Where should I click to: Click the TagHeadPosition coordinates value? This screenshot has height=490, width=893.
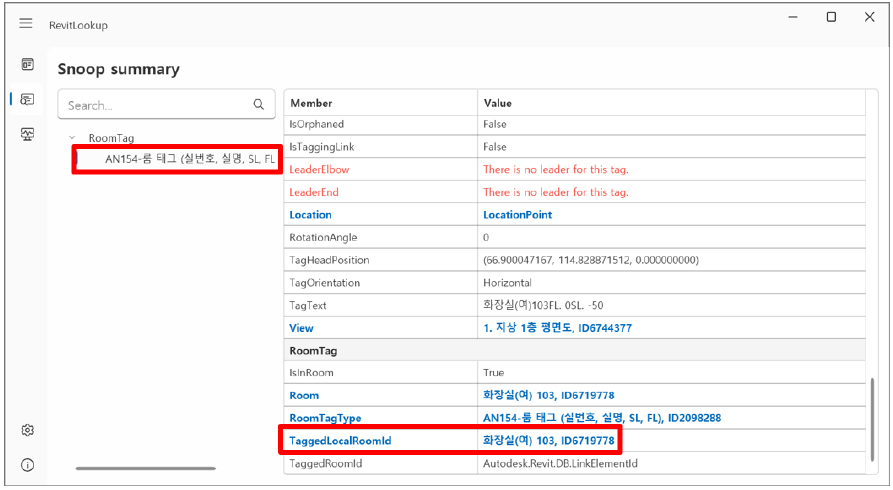pos(591,260)
